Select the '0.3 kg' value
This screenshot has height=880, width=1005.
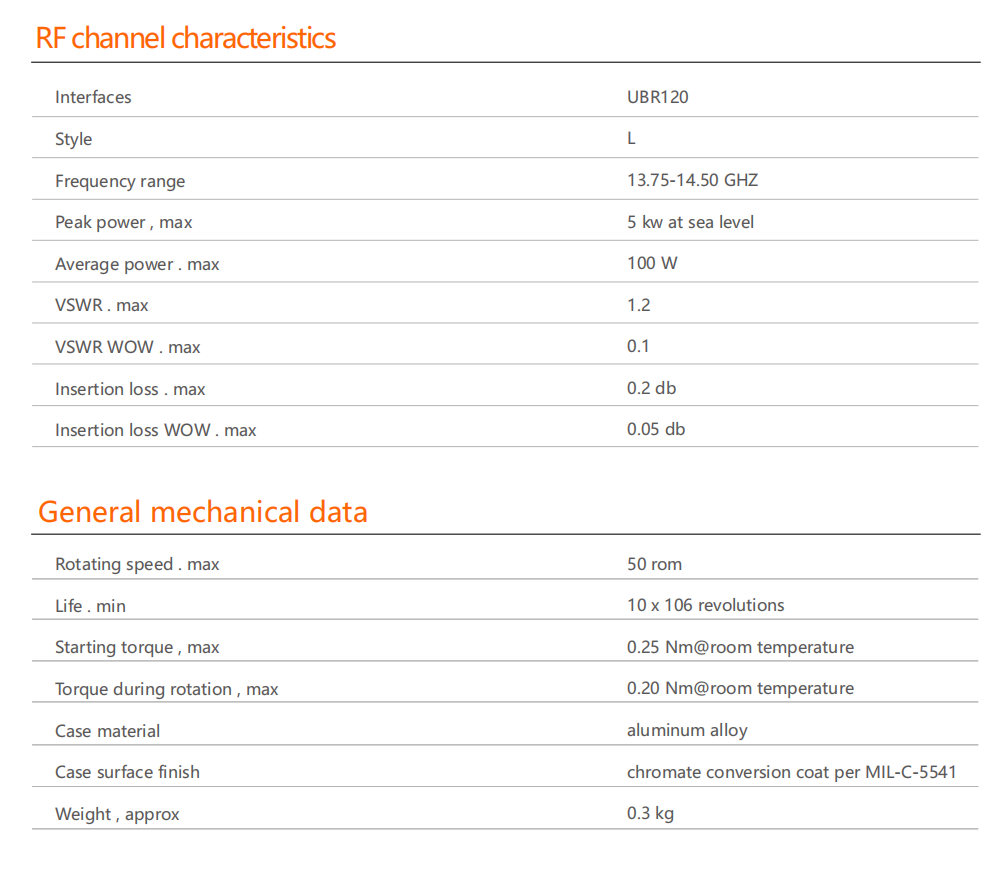pos(651,813)
